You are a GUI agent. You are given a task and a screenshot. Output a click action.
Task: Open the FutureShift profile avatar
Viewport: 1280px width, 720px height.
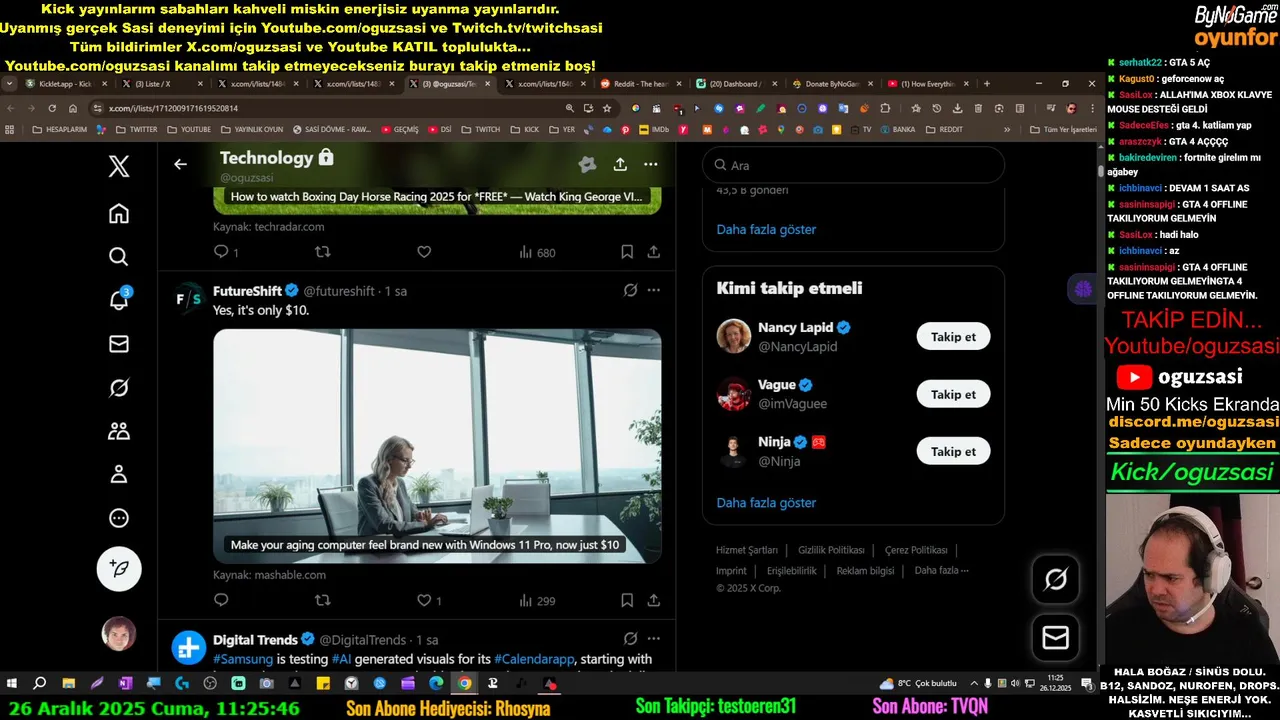click(x=189, y=298)
